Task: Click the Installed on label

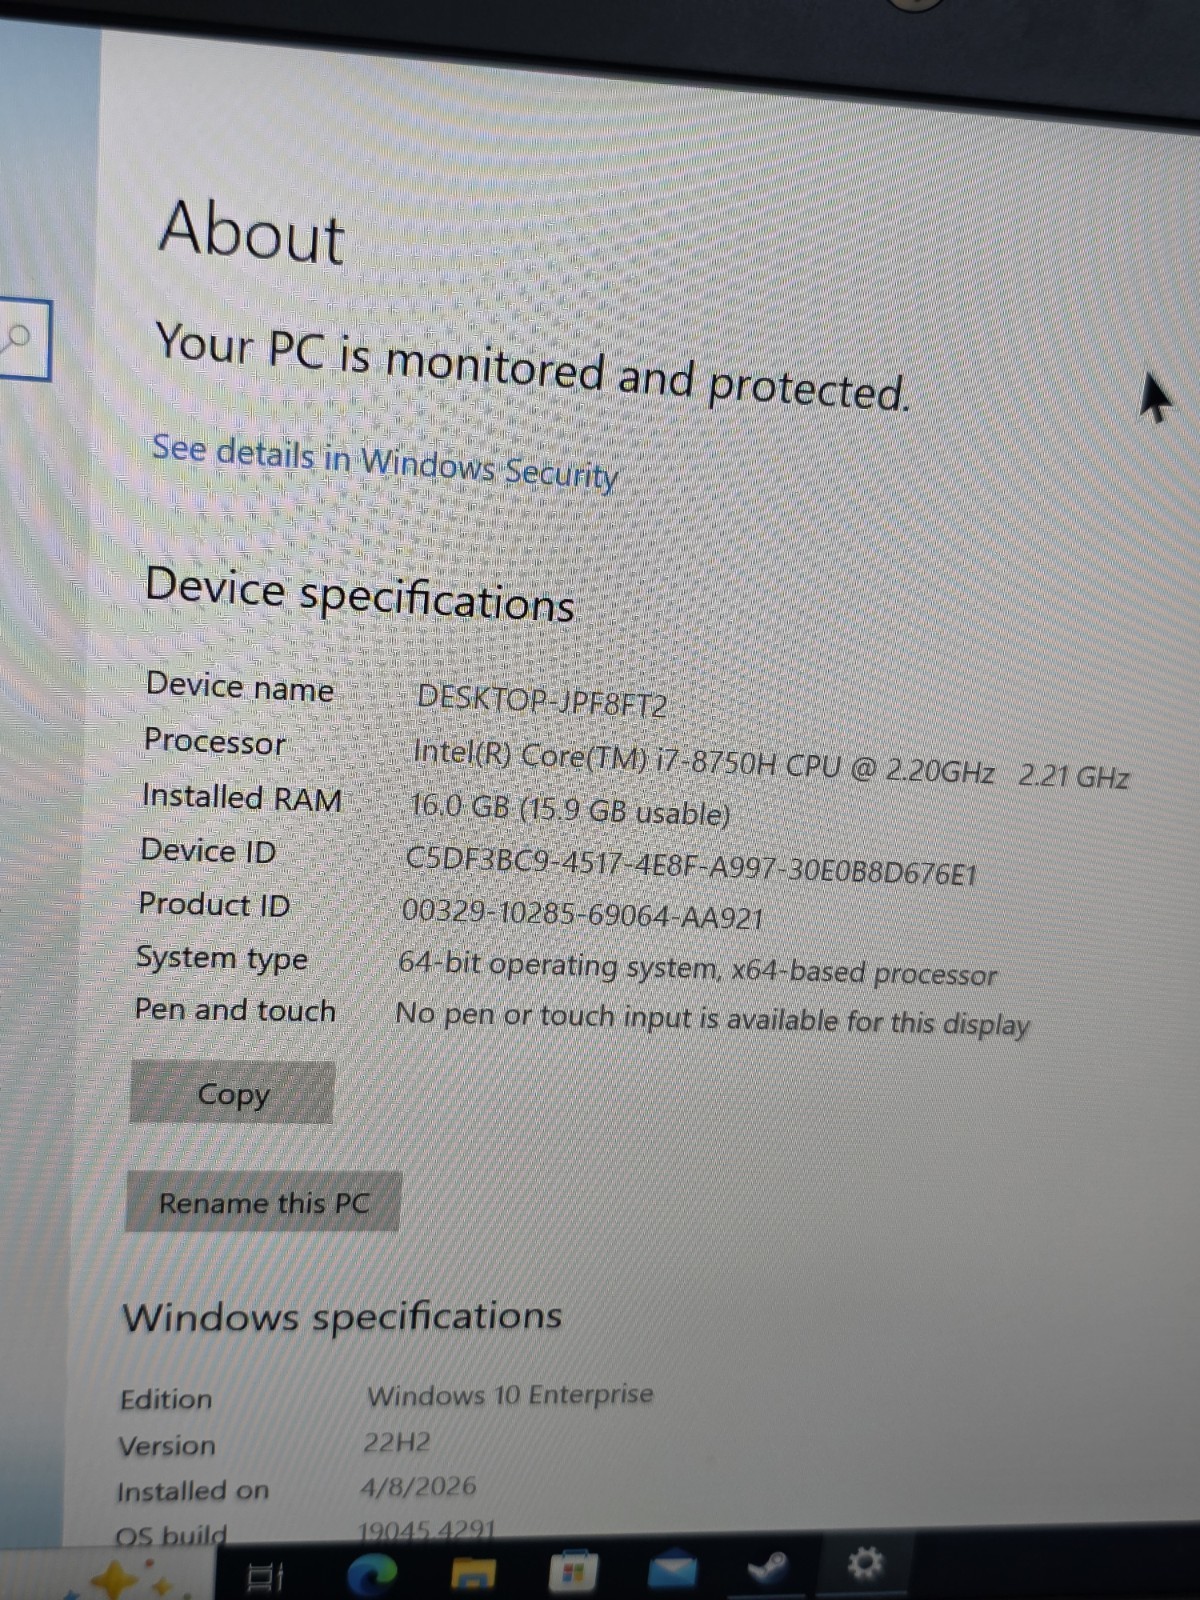Action: tap(193, 1492)
